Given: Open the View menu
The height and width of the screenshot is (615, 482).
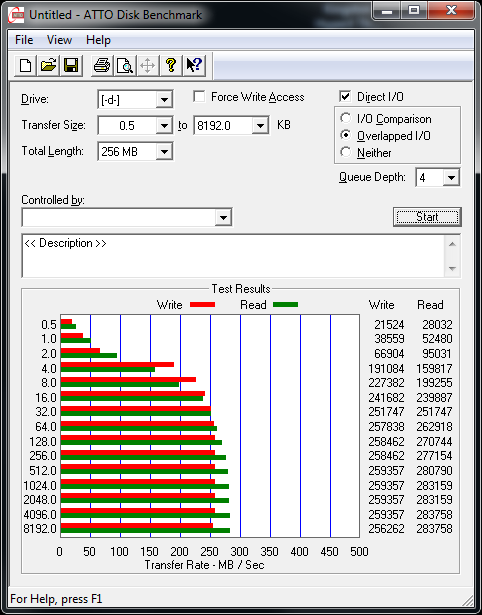Looking at the screenshot, I should 60,40.
